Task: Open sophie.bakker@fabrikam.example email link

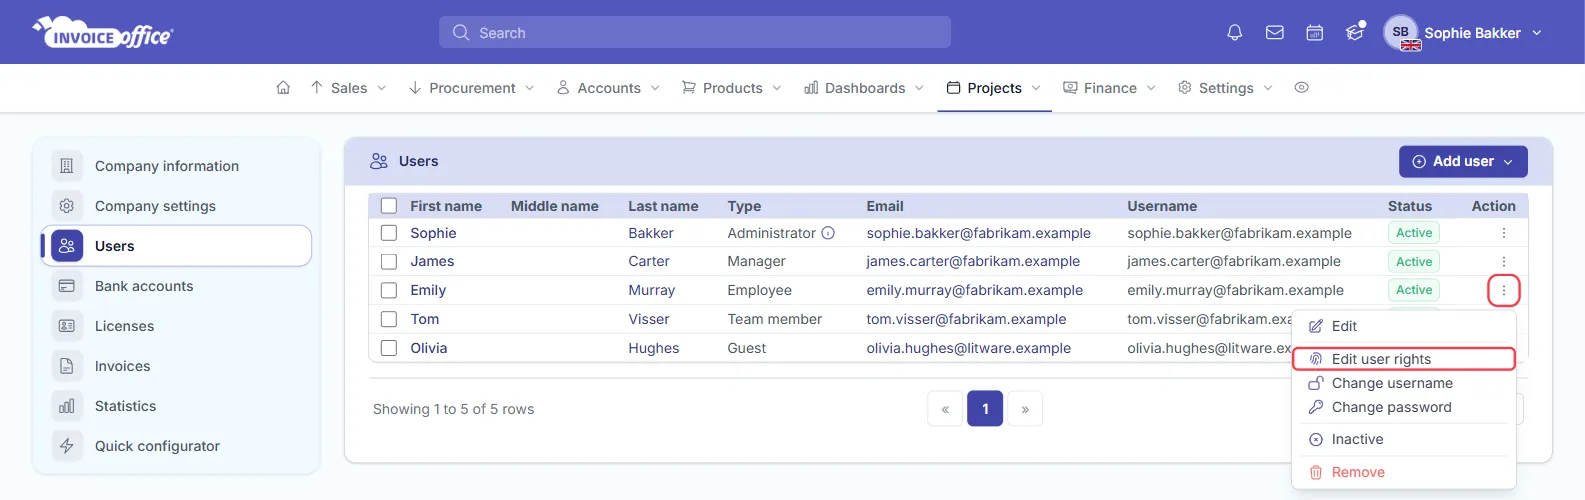Action: [x=978, y=233]
